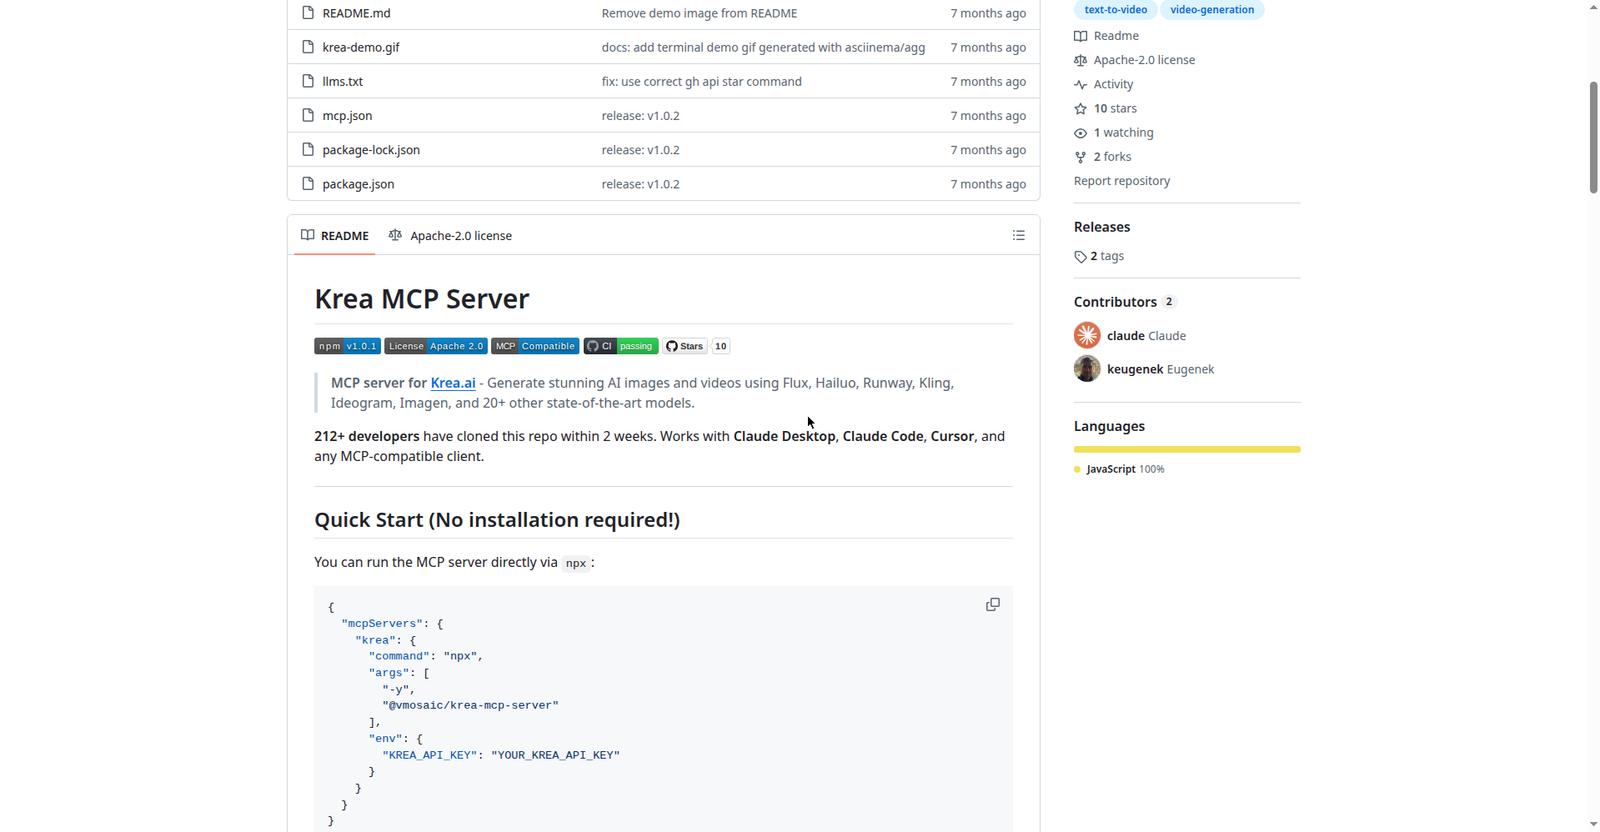This screenshot has width=1600, height=832.
Task: Click Report repository link
Action: click(1121, 181)
